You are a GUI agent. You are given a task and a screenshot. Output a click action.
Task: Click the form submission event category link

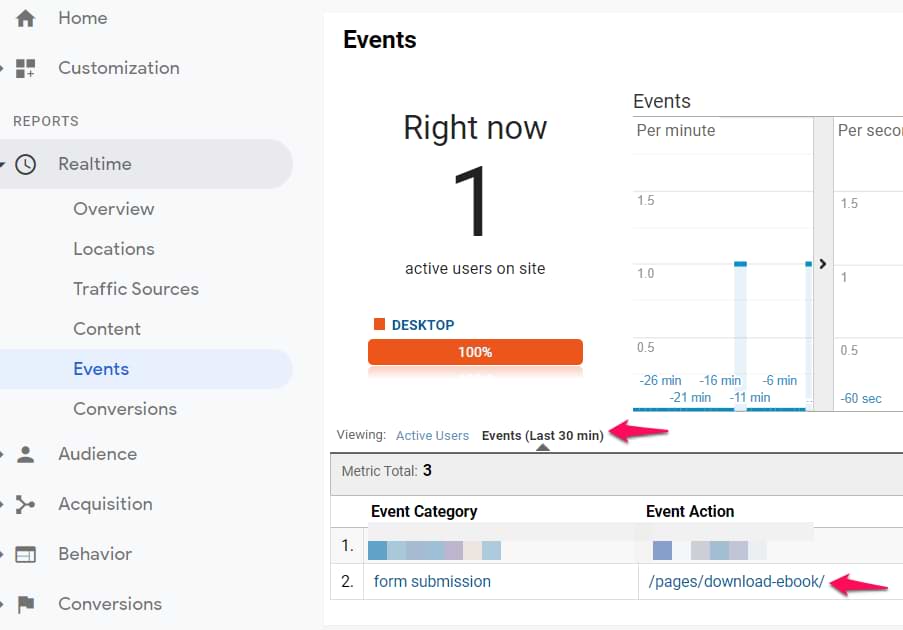point(432,581)
